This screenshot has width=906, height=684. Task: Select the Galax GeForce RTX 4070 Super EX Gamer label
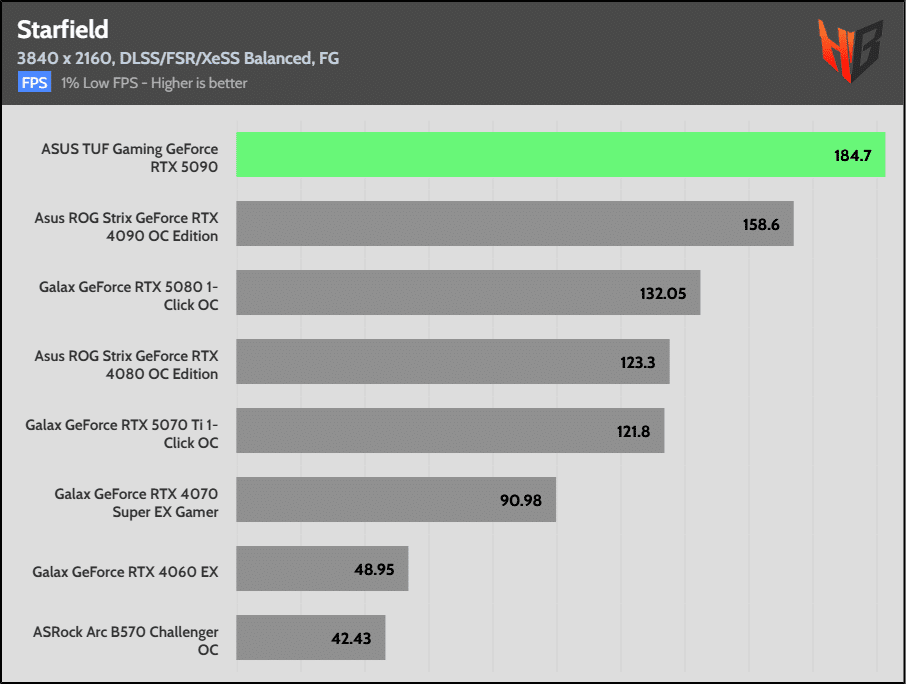(136, 503)
